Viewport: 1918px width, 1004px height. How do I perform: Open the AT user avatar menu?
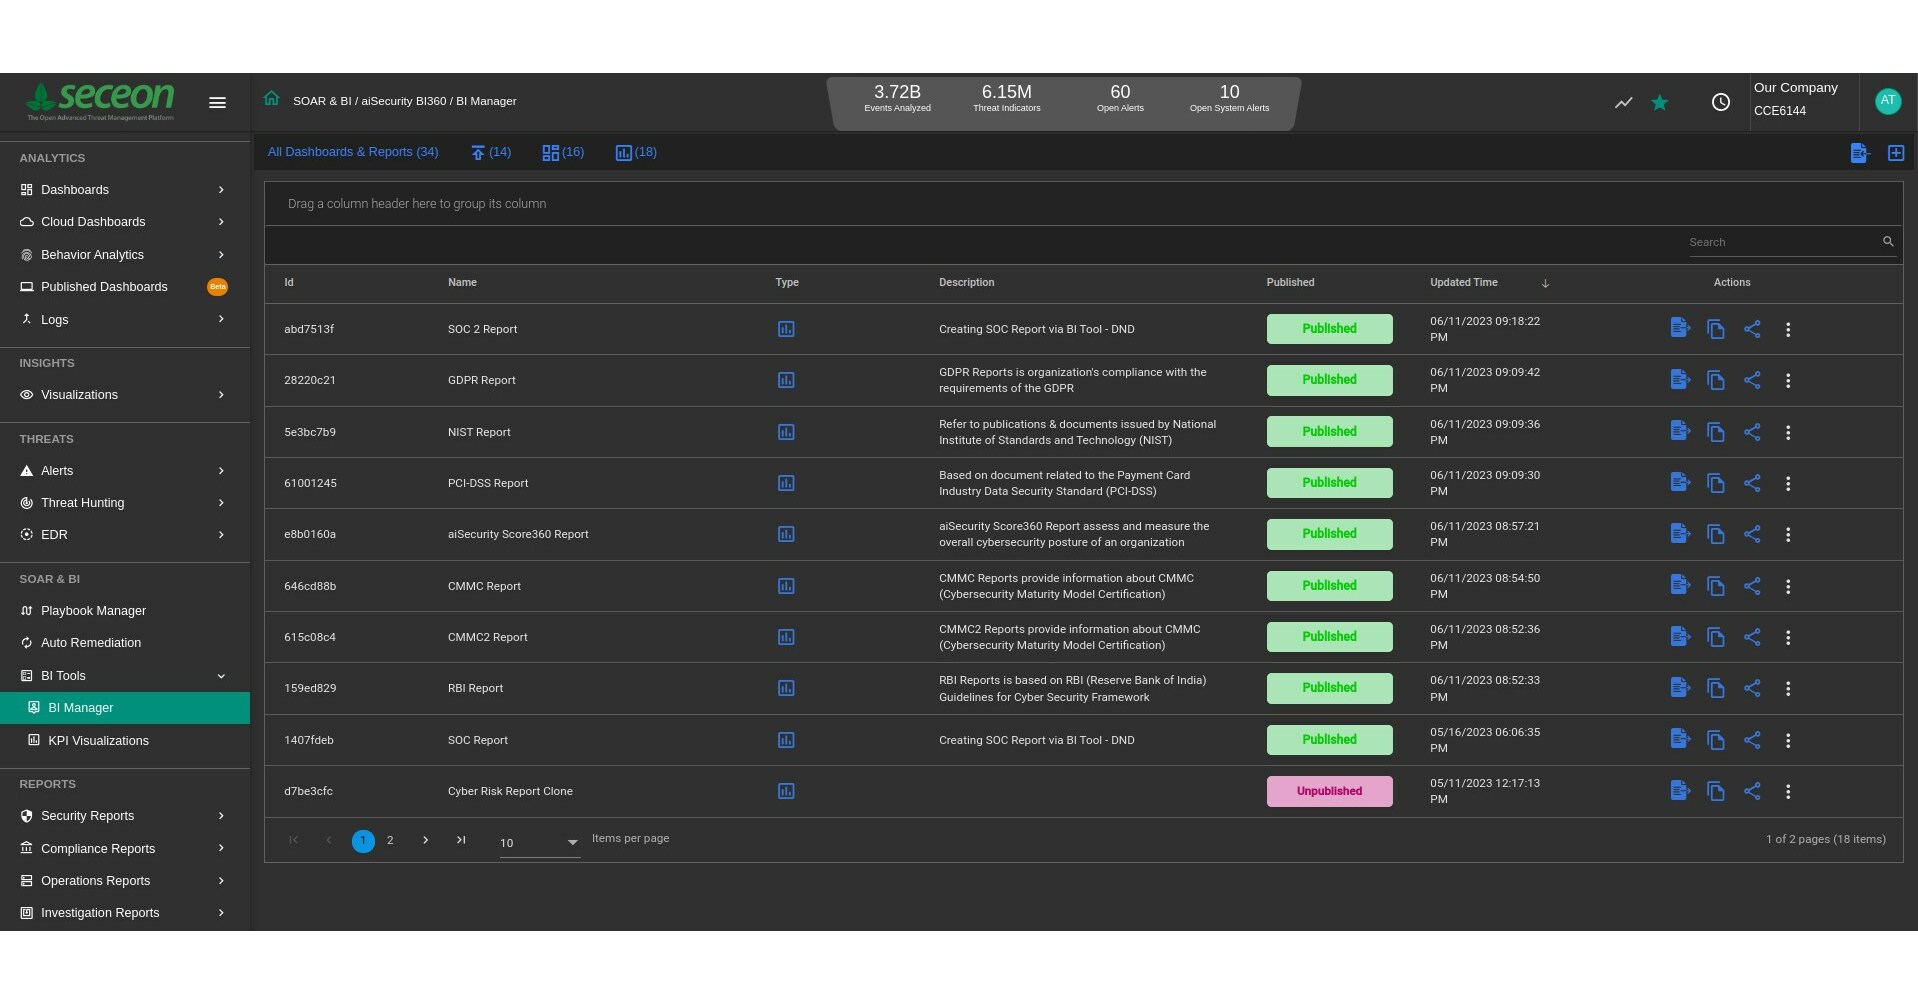click(x=1887, y=101)
